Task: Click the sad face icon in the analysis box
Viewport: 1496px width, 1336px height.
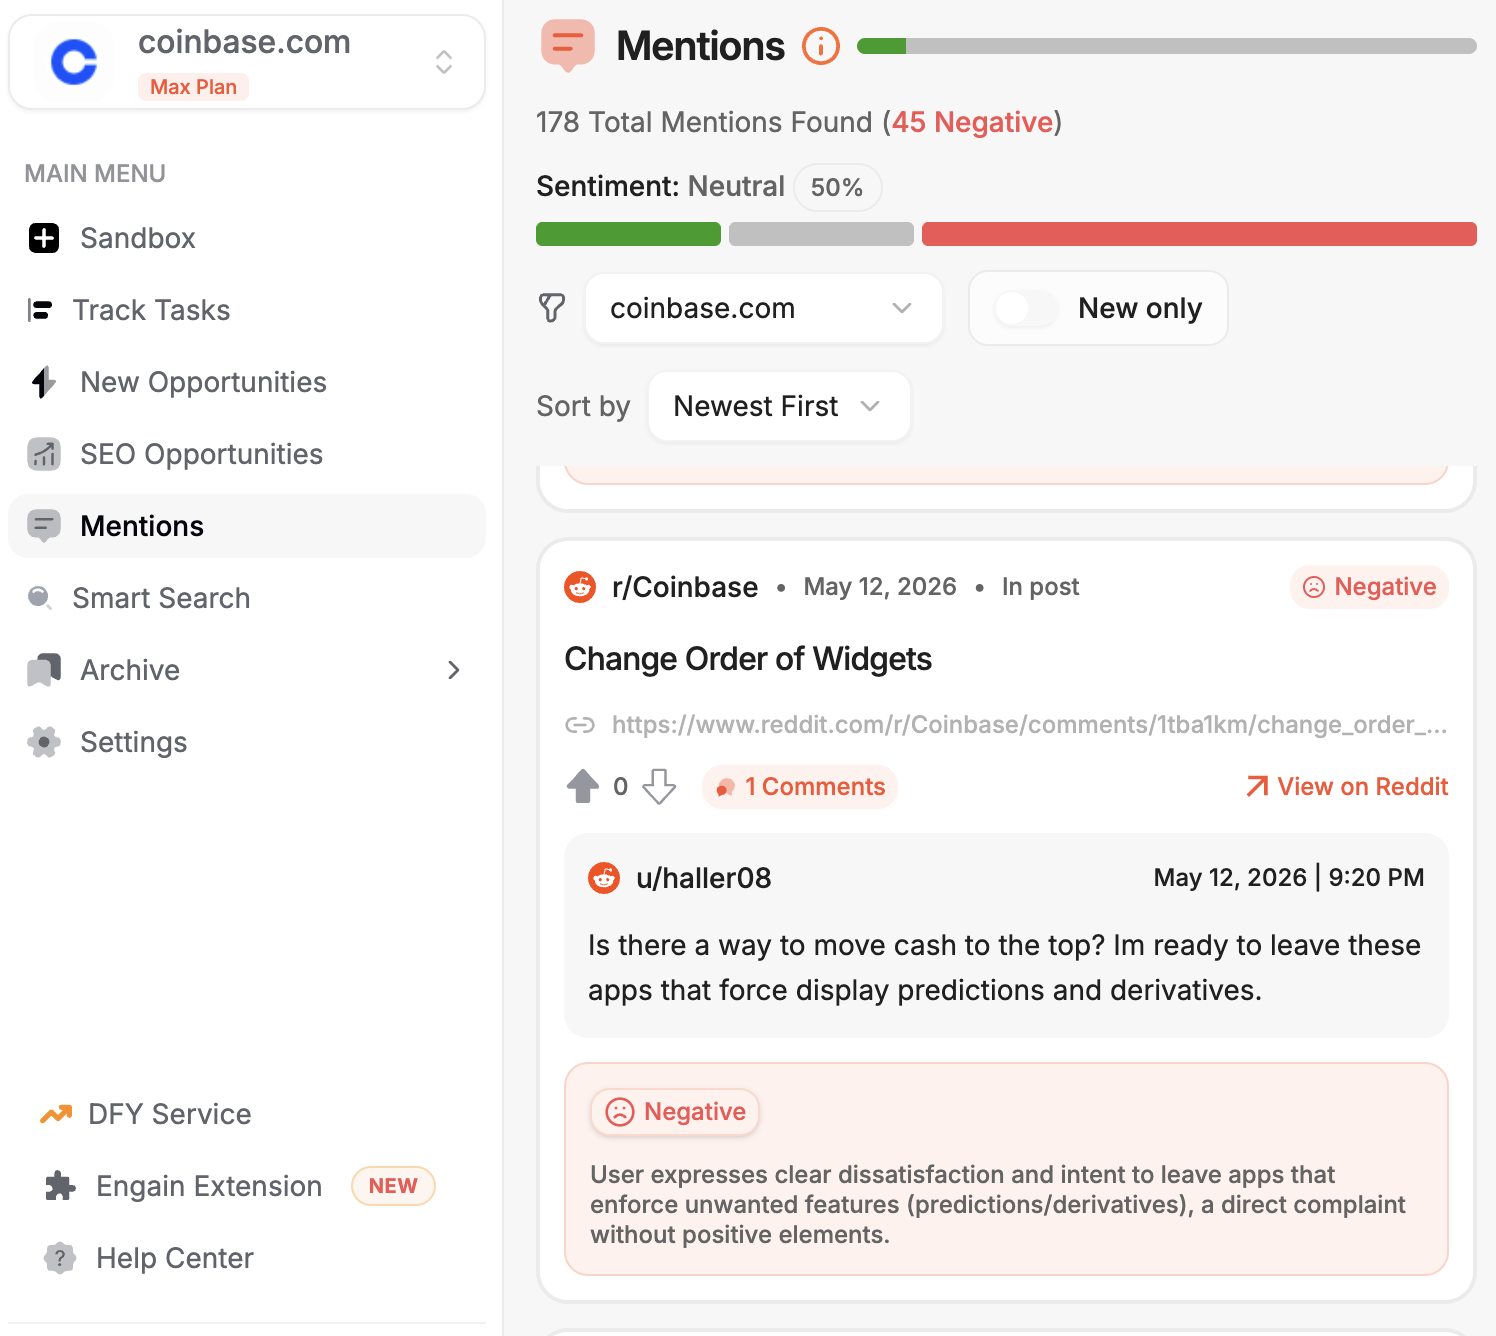Action: [620, 1112]
